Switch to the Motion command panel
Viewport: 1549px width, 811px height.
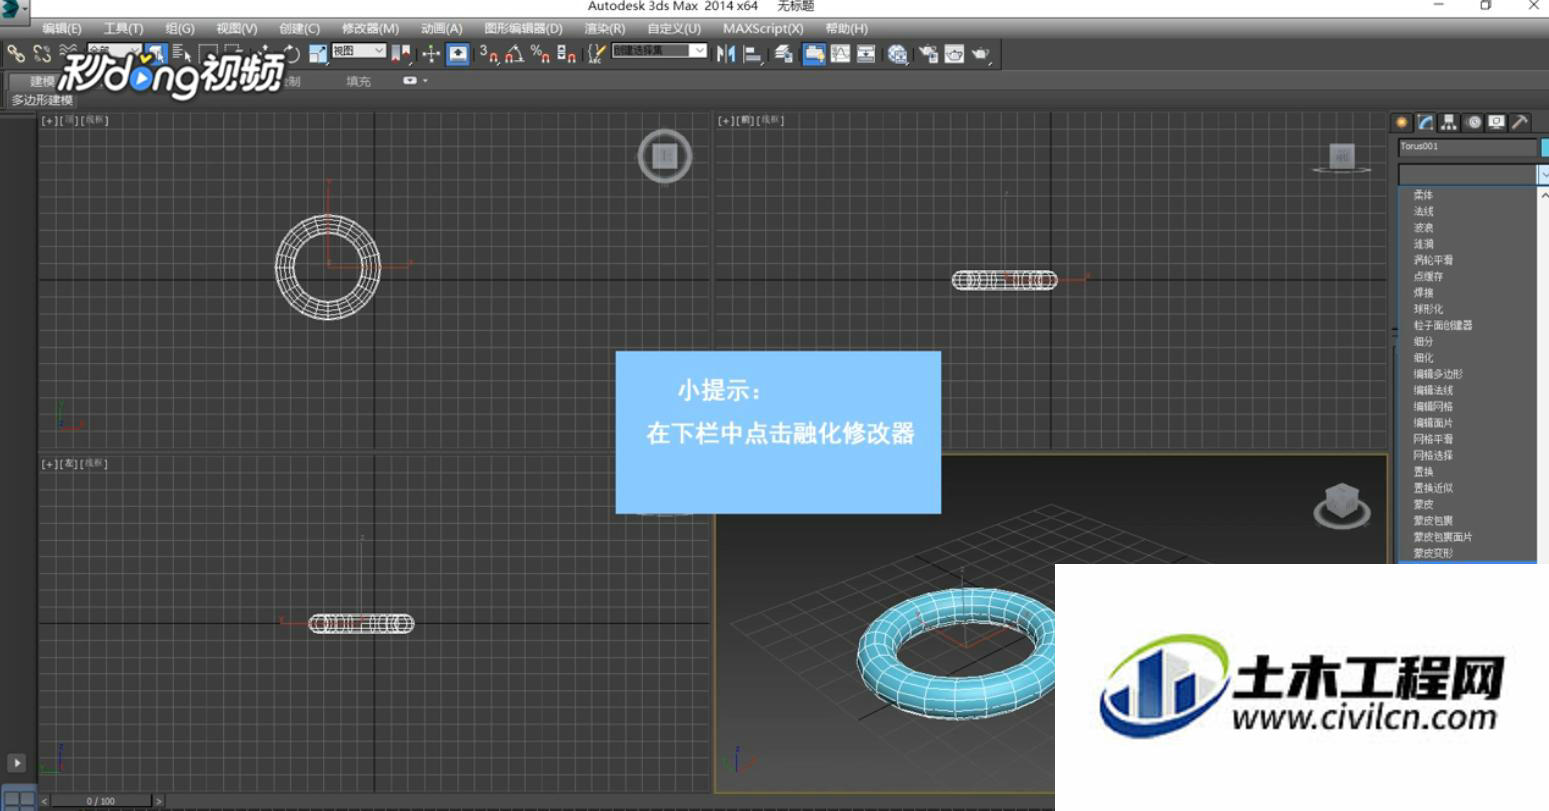1474,122
